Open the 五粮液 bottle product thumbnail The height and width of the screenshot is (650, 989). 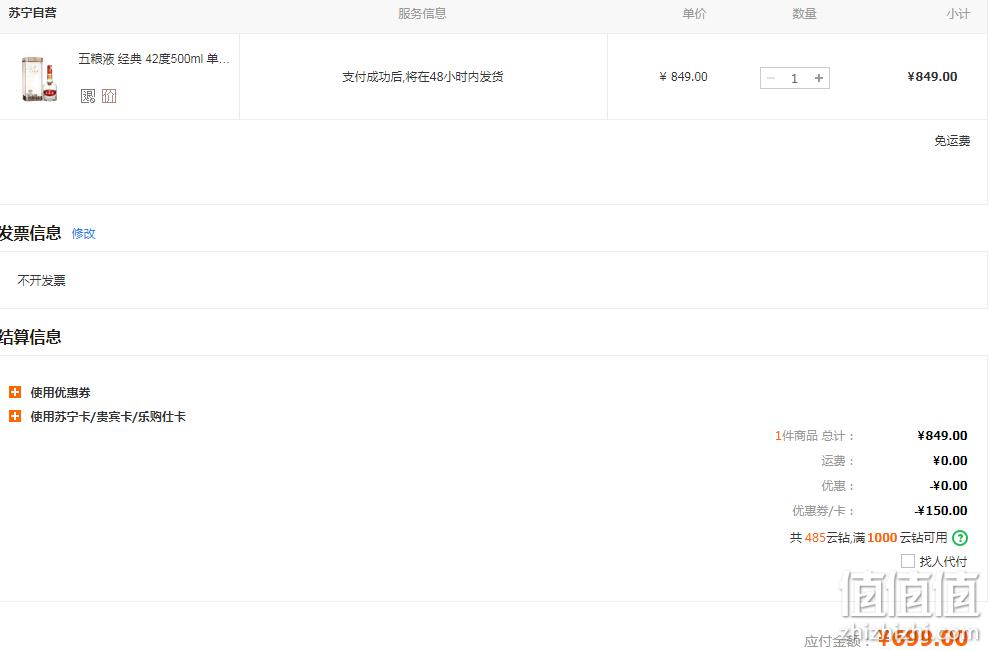(x=40, y=79)
